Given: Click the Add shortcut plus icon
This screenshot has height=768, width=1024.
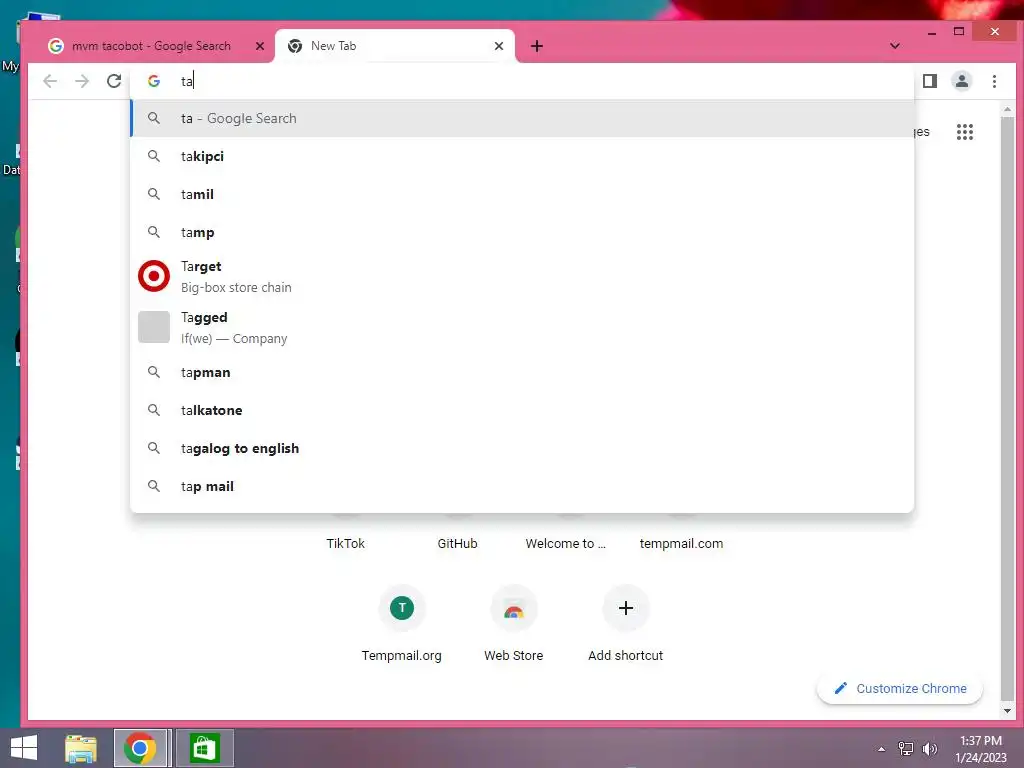Looking at the screenshot, I should click(626, 608).
